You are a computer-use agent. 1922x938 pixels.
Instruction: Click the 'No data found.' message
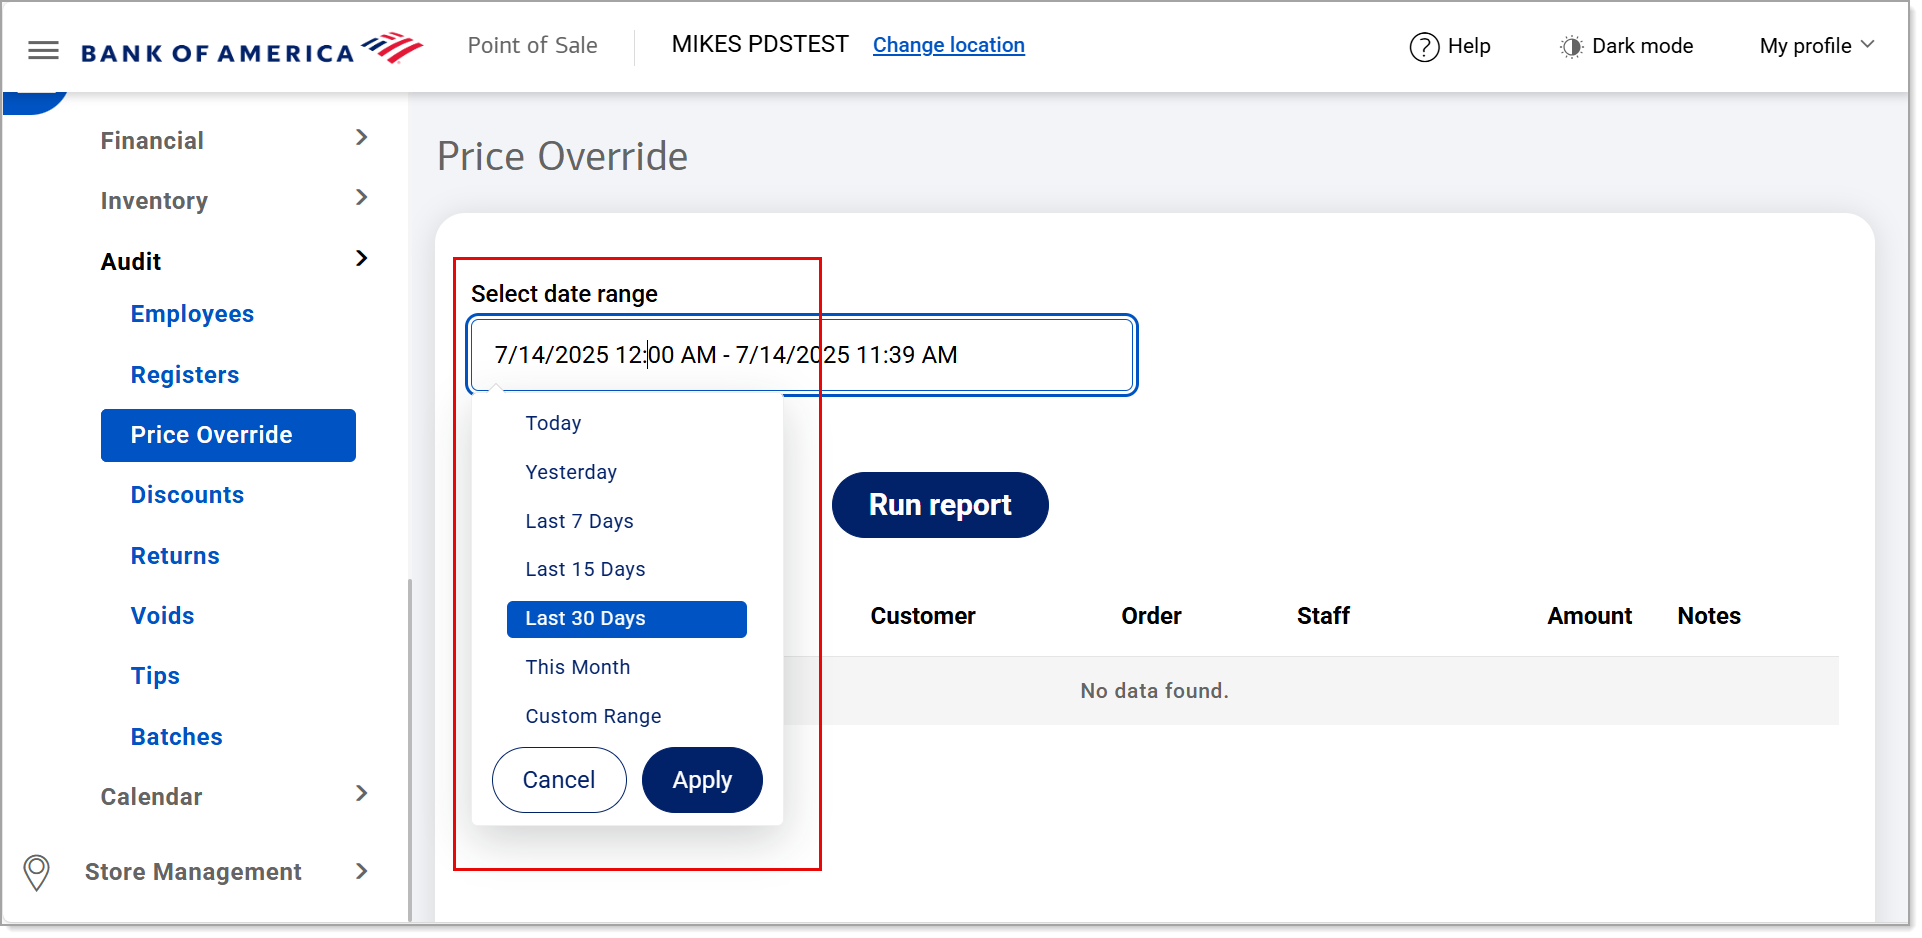pyautogui.click(x=1154, y=691)
